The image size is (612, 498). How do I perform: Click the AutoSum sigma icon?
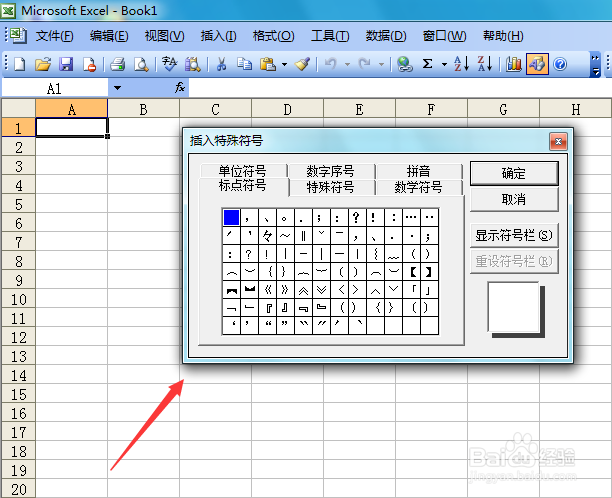pos(428,64)
